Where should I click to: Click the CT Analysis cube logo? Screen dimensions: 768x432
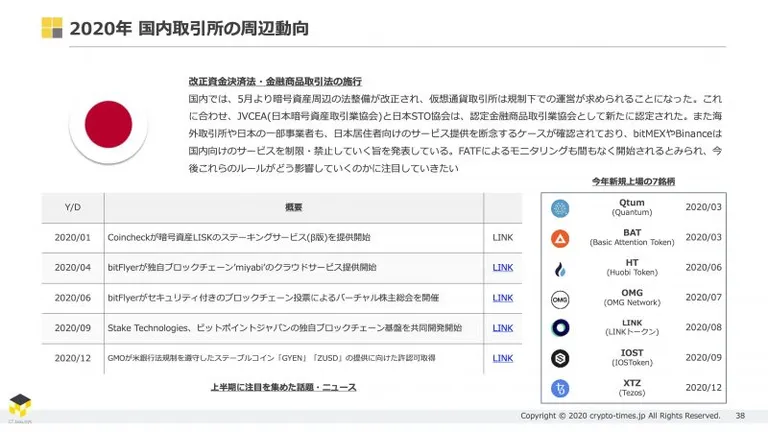pyautogui.click(x=20, y=406)
